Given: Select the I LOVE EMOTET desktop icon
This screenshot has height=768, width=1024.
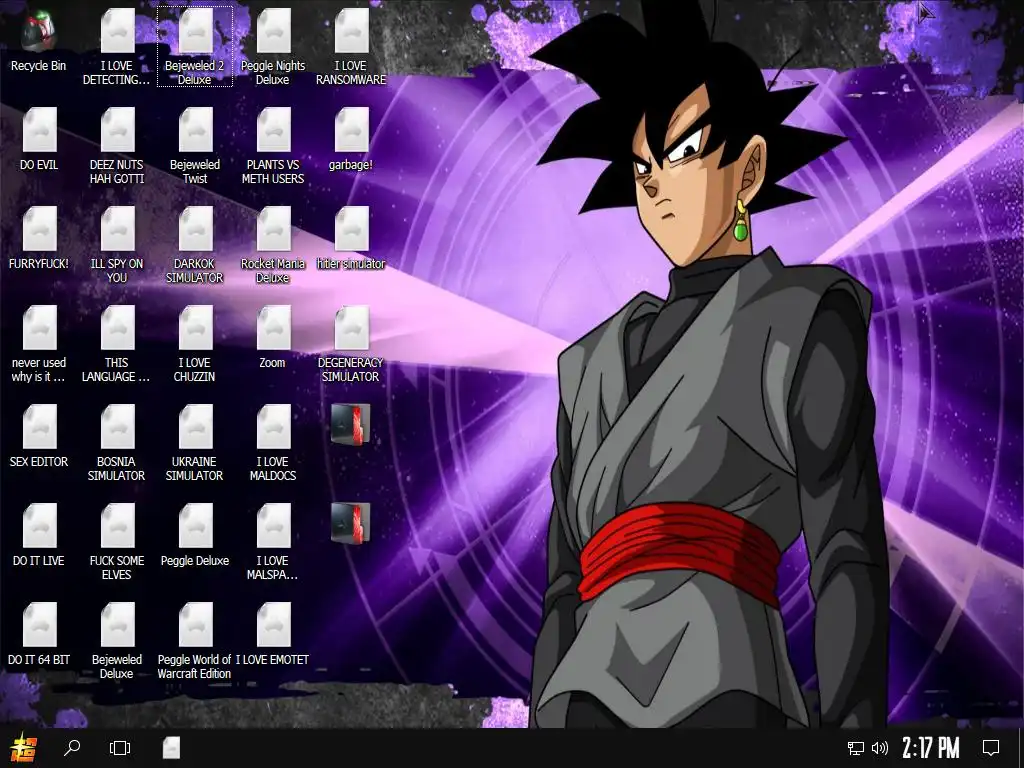Looking at the screenshot, I should (x=273, y=634).
